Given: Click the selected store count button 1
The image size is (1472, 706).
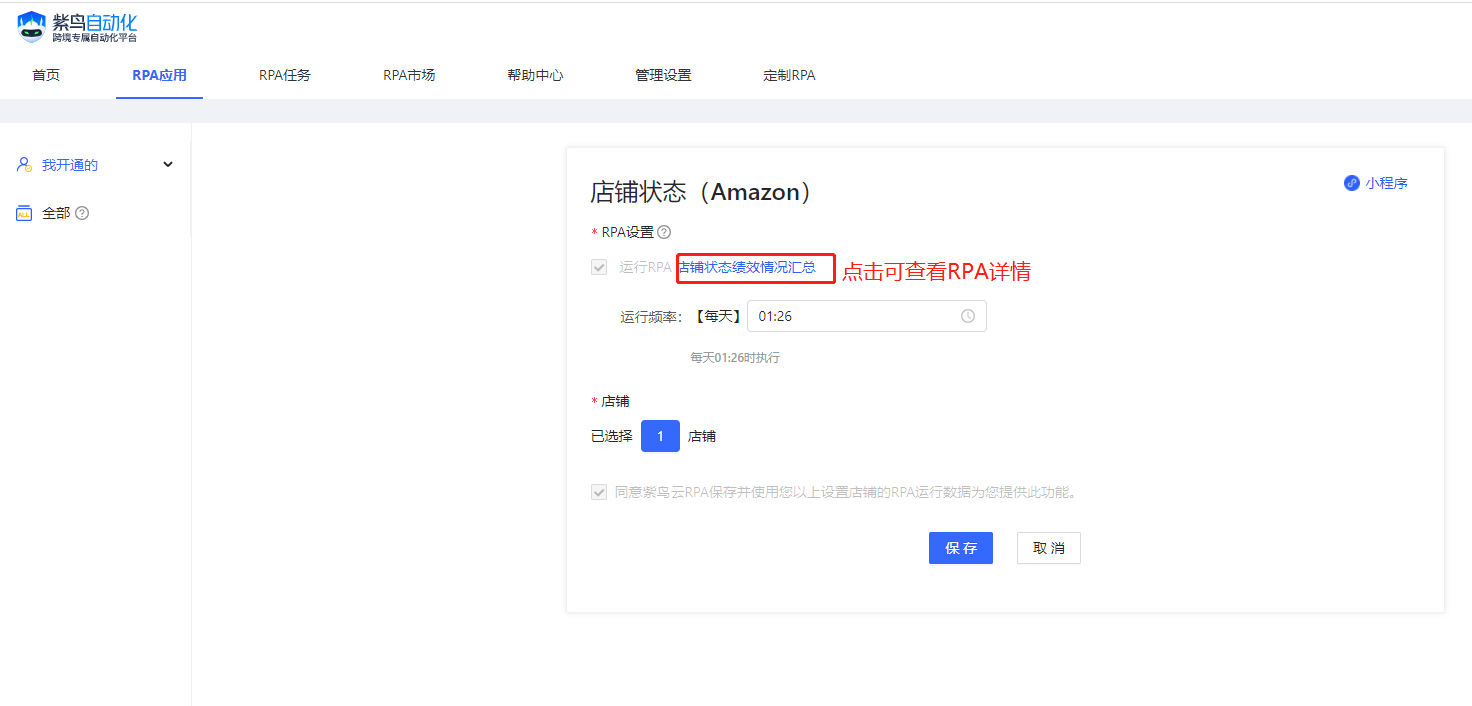Looking at the screenshot, I should 660,436.
